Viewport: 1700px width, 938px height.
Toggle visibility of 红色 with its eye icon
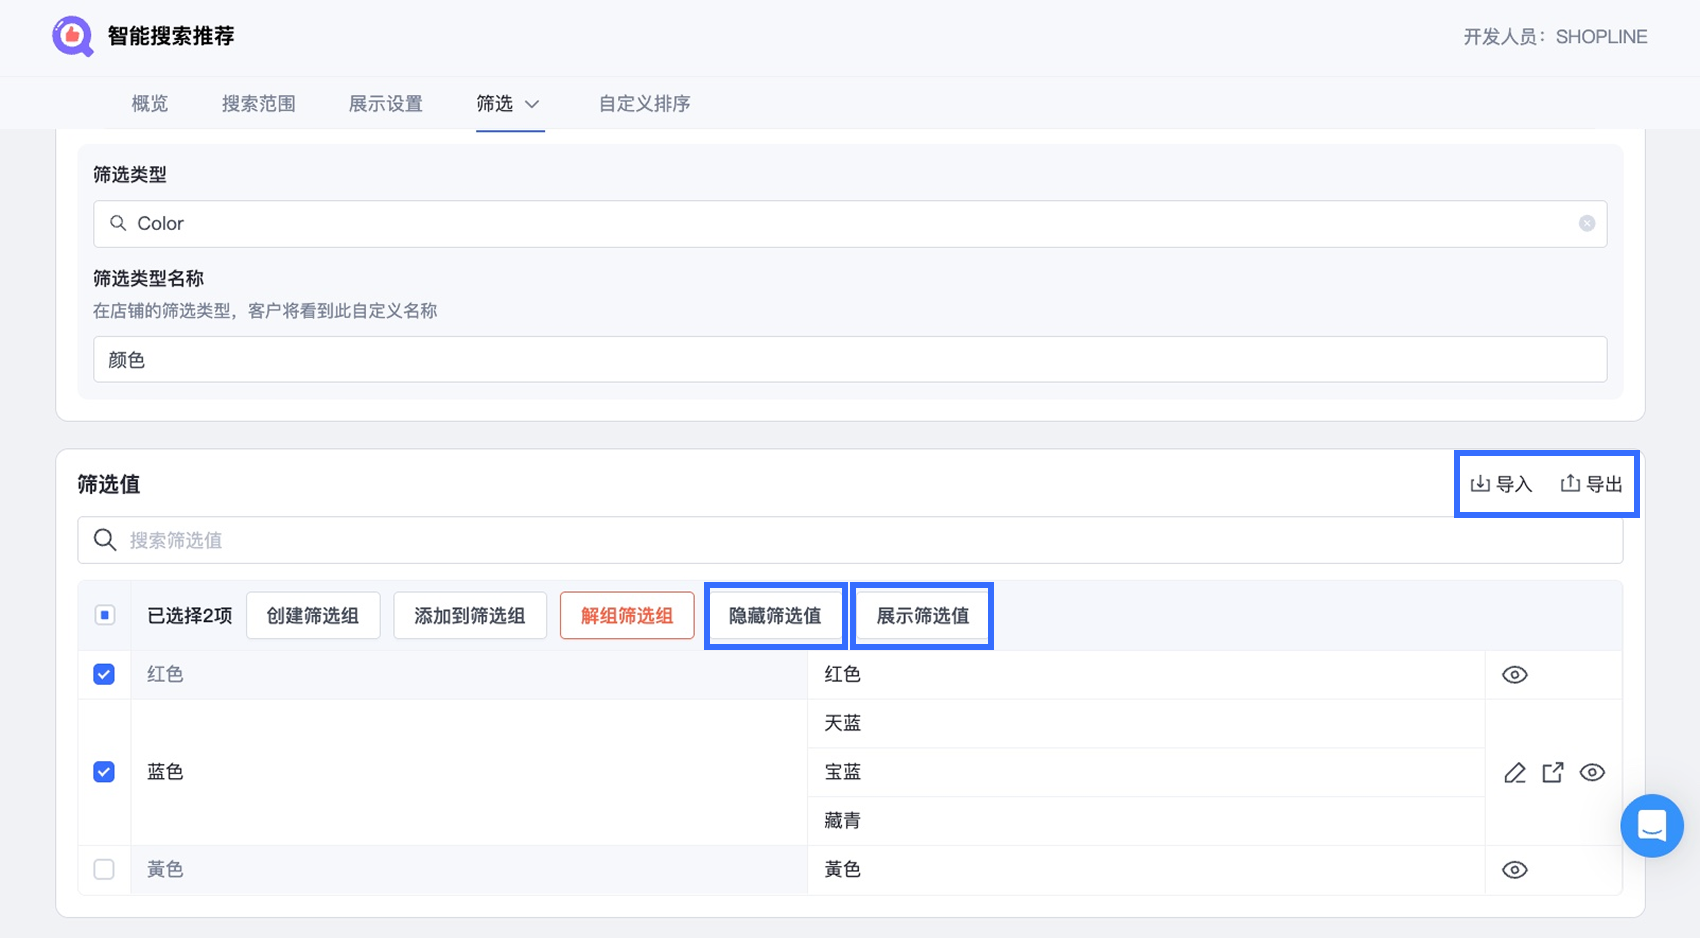point(1514,674)
